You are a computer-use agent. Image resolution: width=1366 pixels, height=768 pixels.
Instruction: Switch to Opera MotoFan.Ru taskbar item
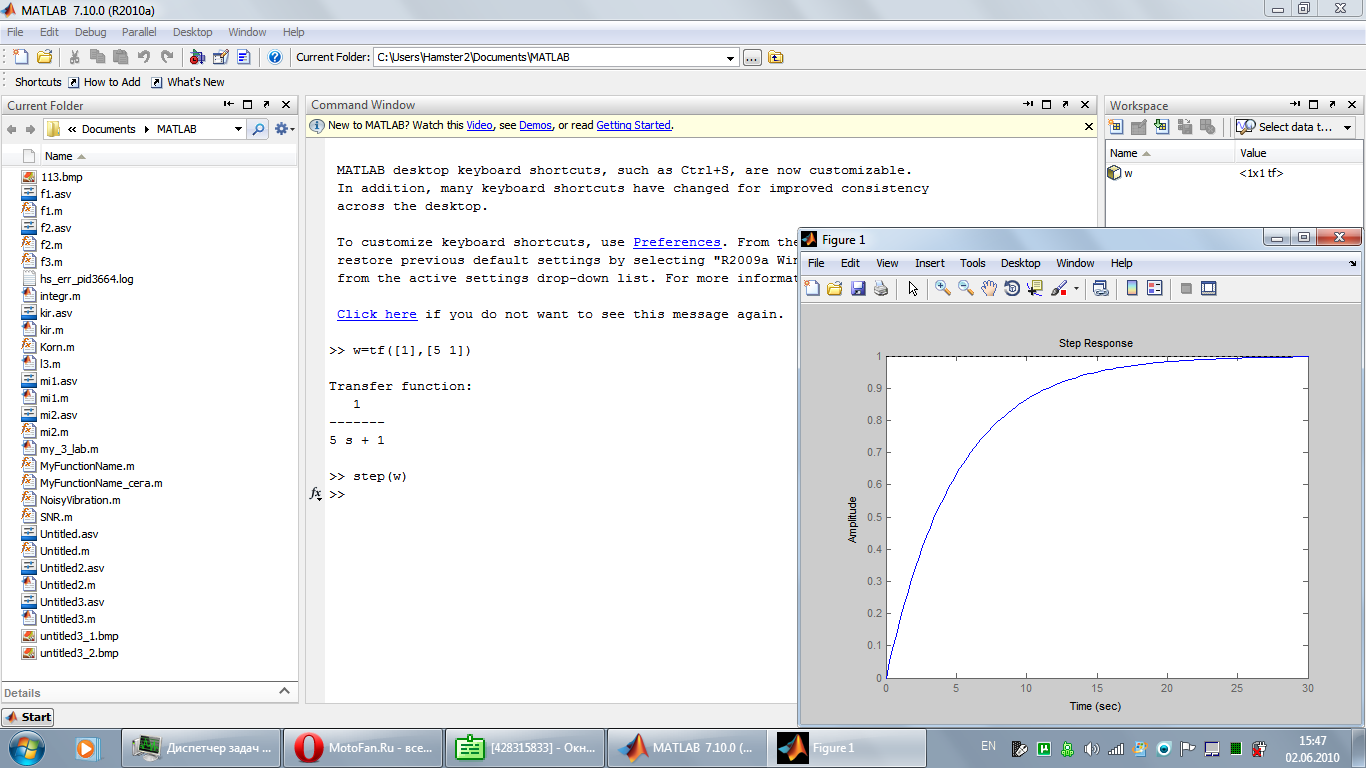364,748
